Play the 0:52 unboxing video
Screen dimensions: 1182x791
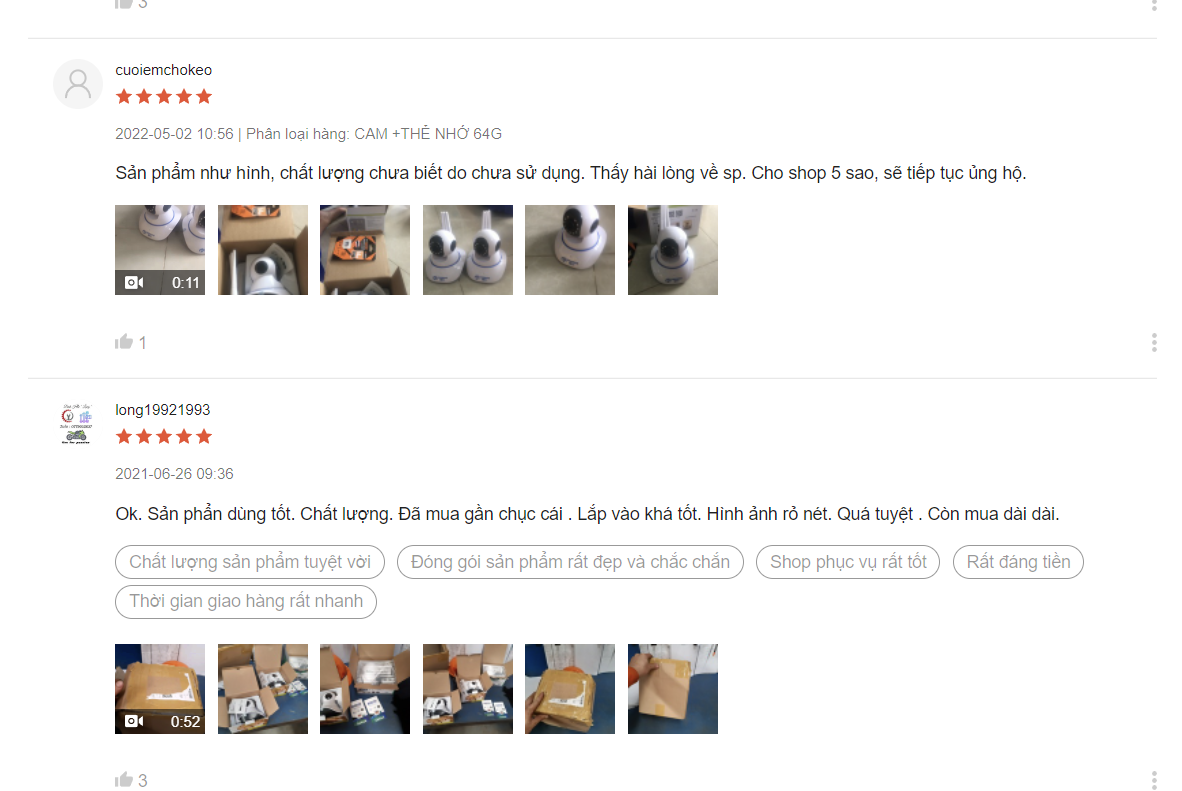(160, 688)
